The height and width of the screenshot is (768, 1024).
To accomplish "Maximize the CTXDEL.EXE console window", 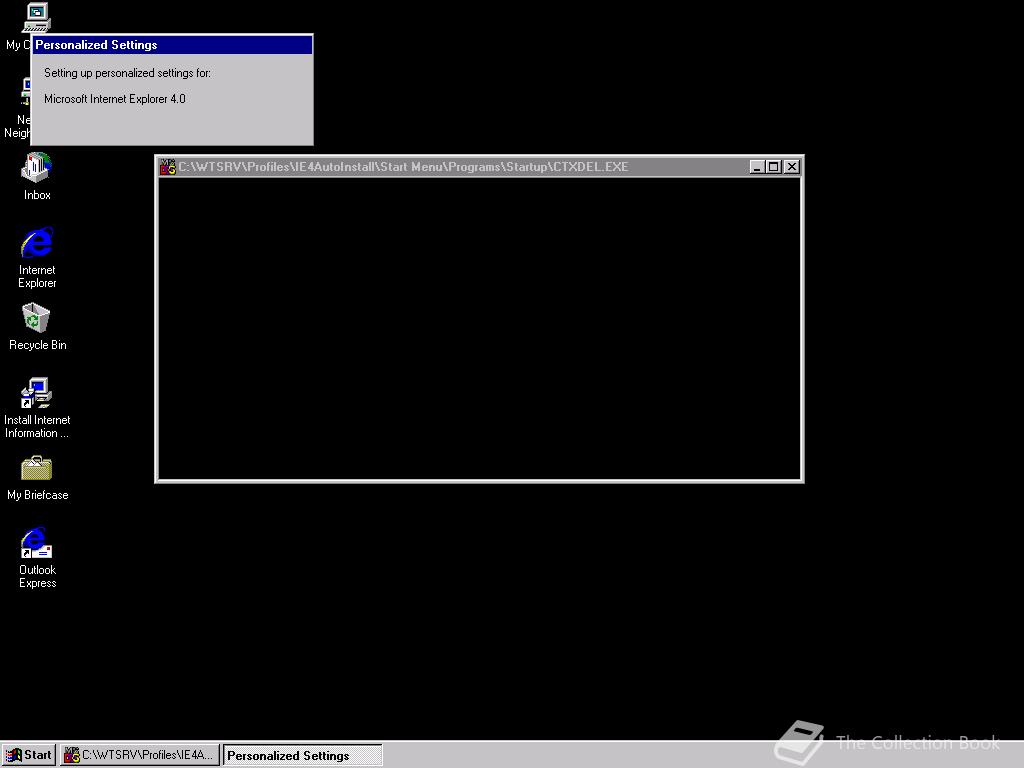I will click(773, 167).
